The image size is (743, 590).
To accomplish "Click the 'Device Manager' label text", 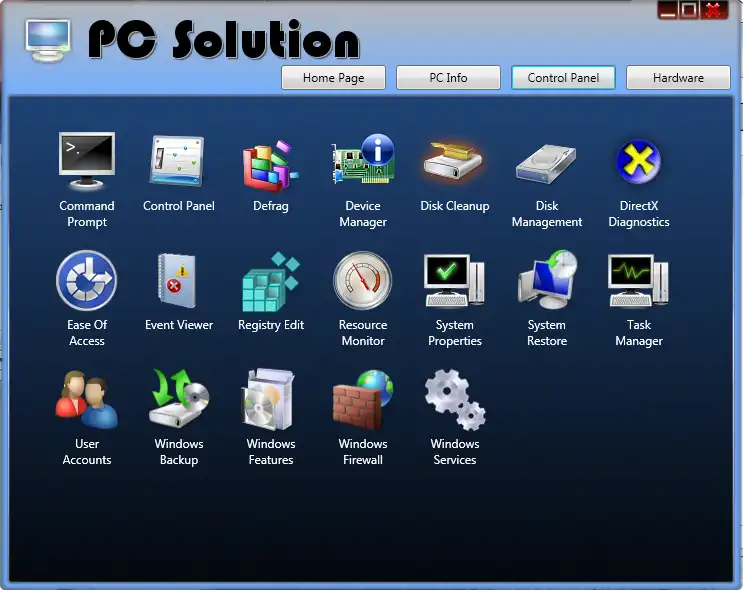I will click(x=363, y=214).
